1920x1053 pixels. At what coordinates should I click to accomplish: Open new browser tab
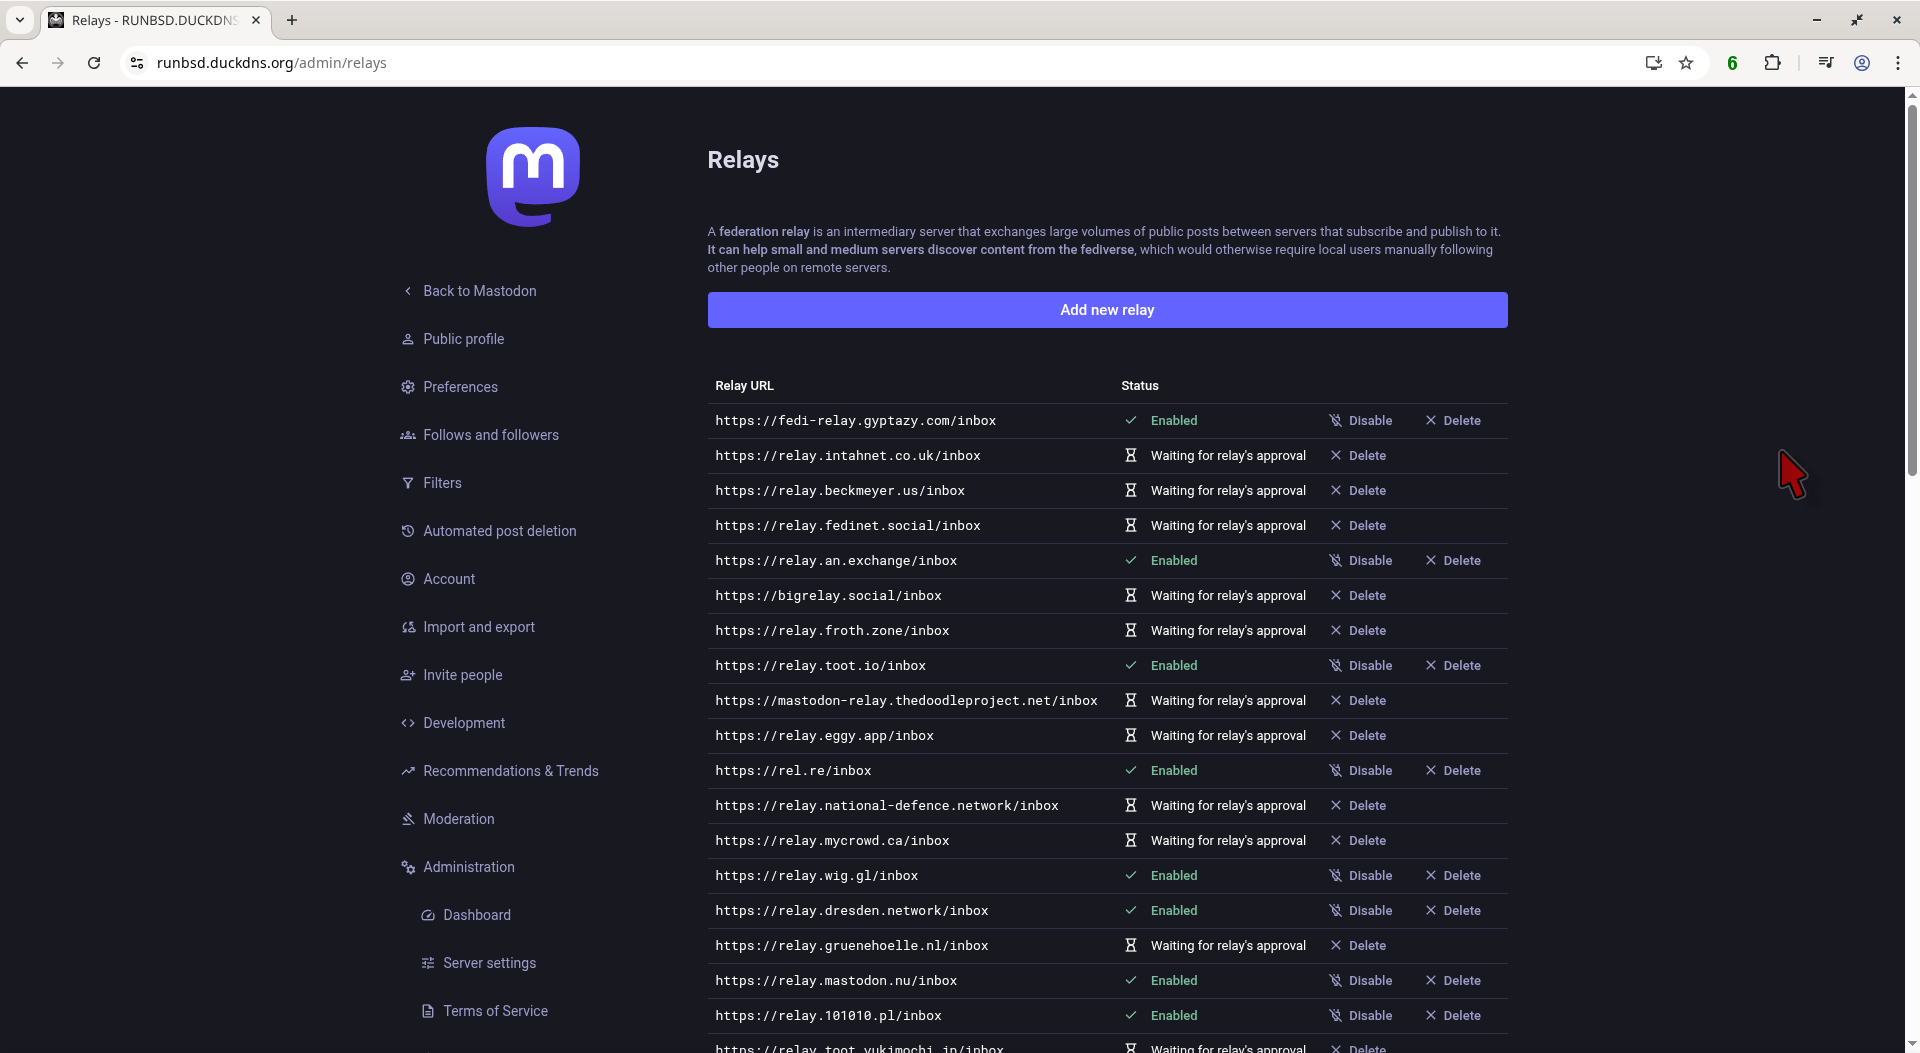coord(292,20)
